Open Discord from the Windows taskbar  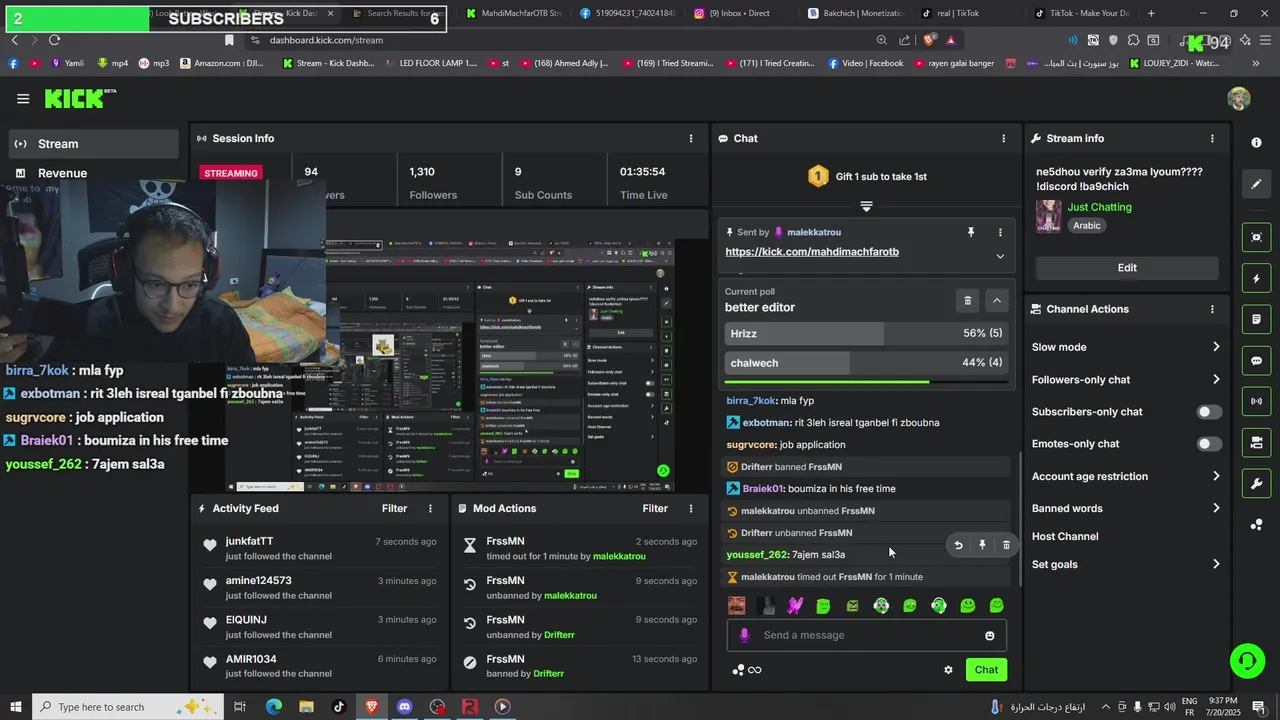pyautogui.click(x=405, y=707)
